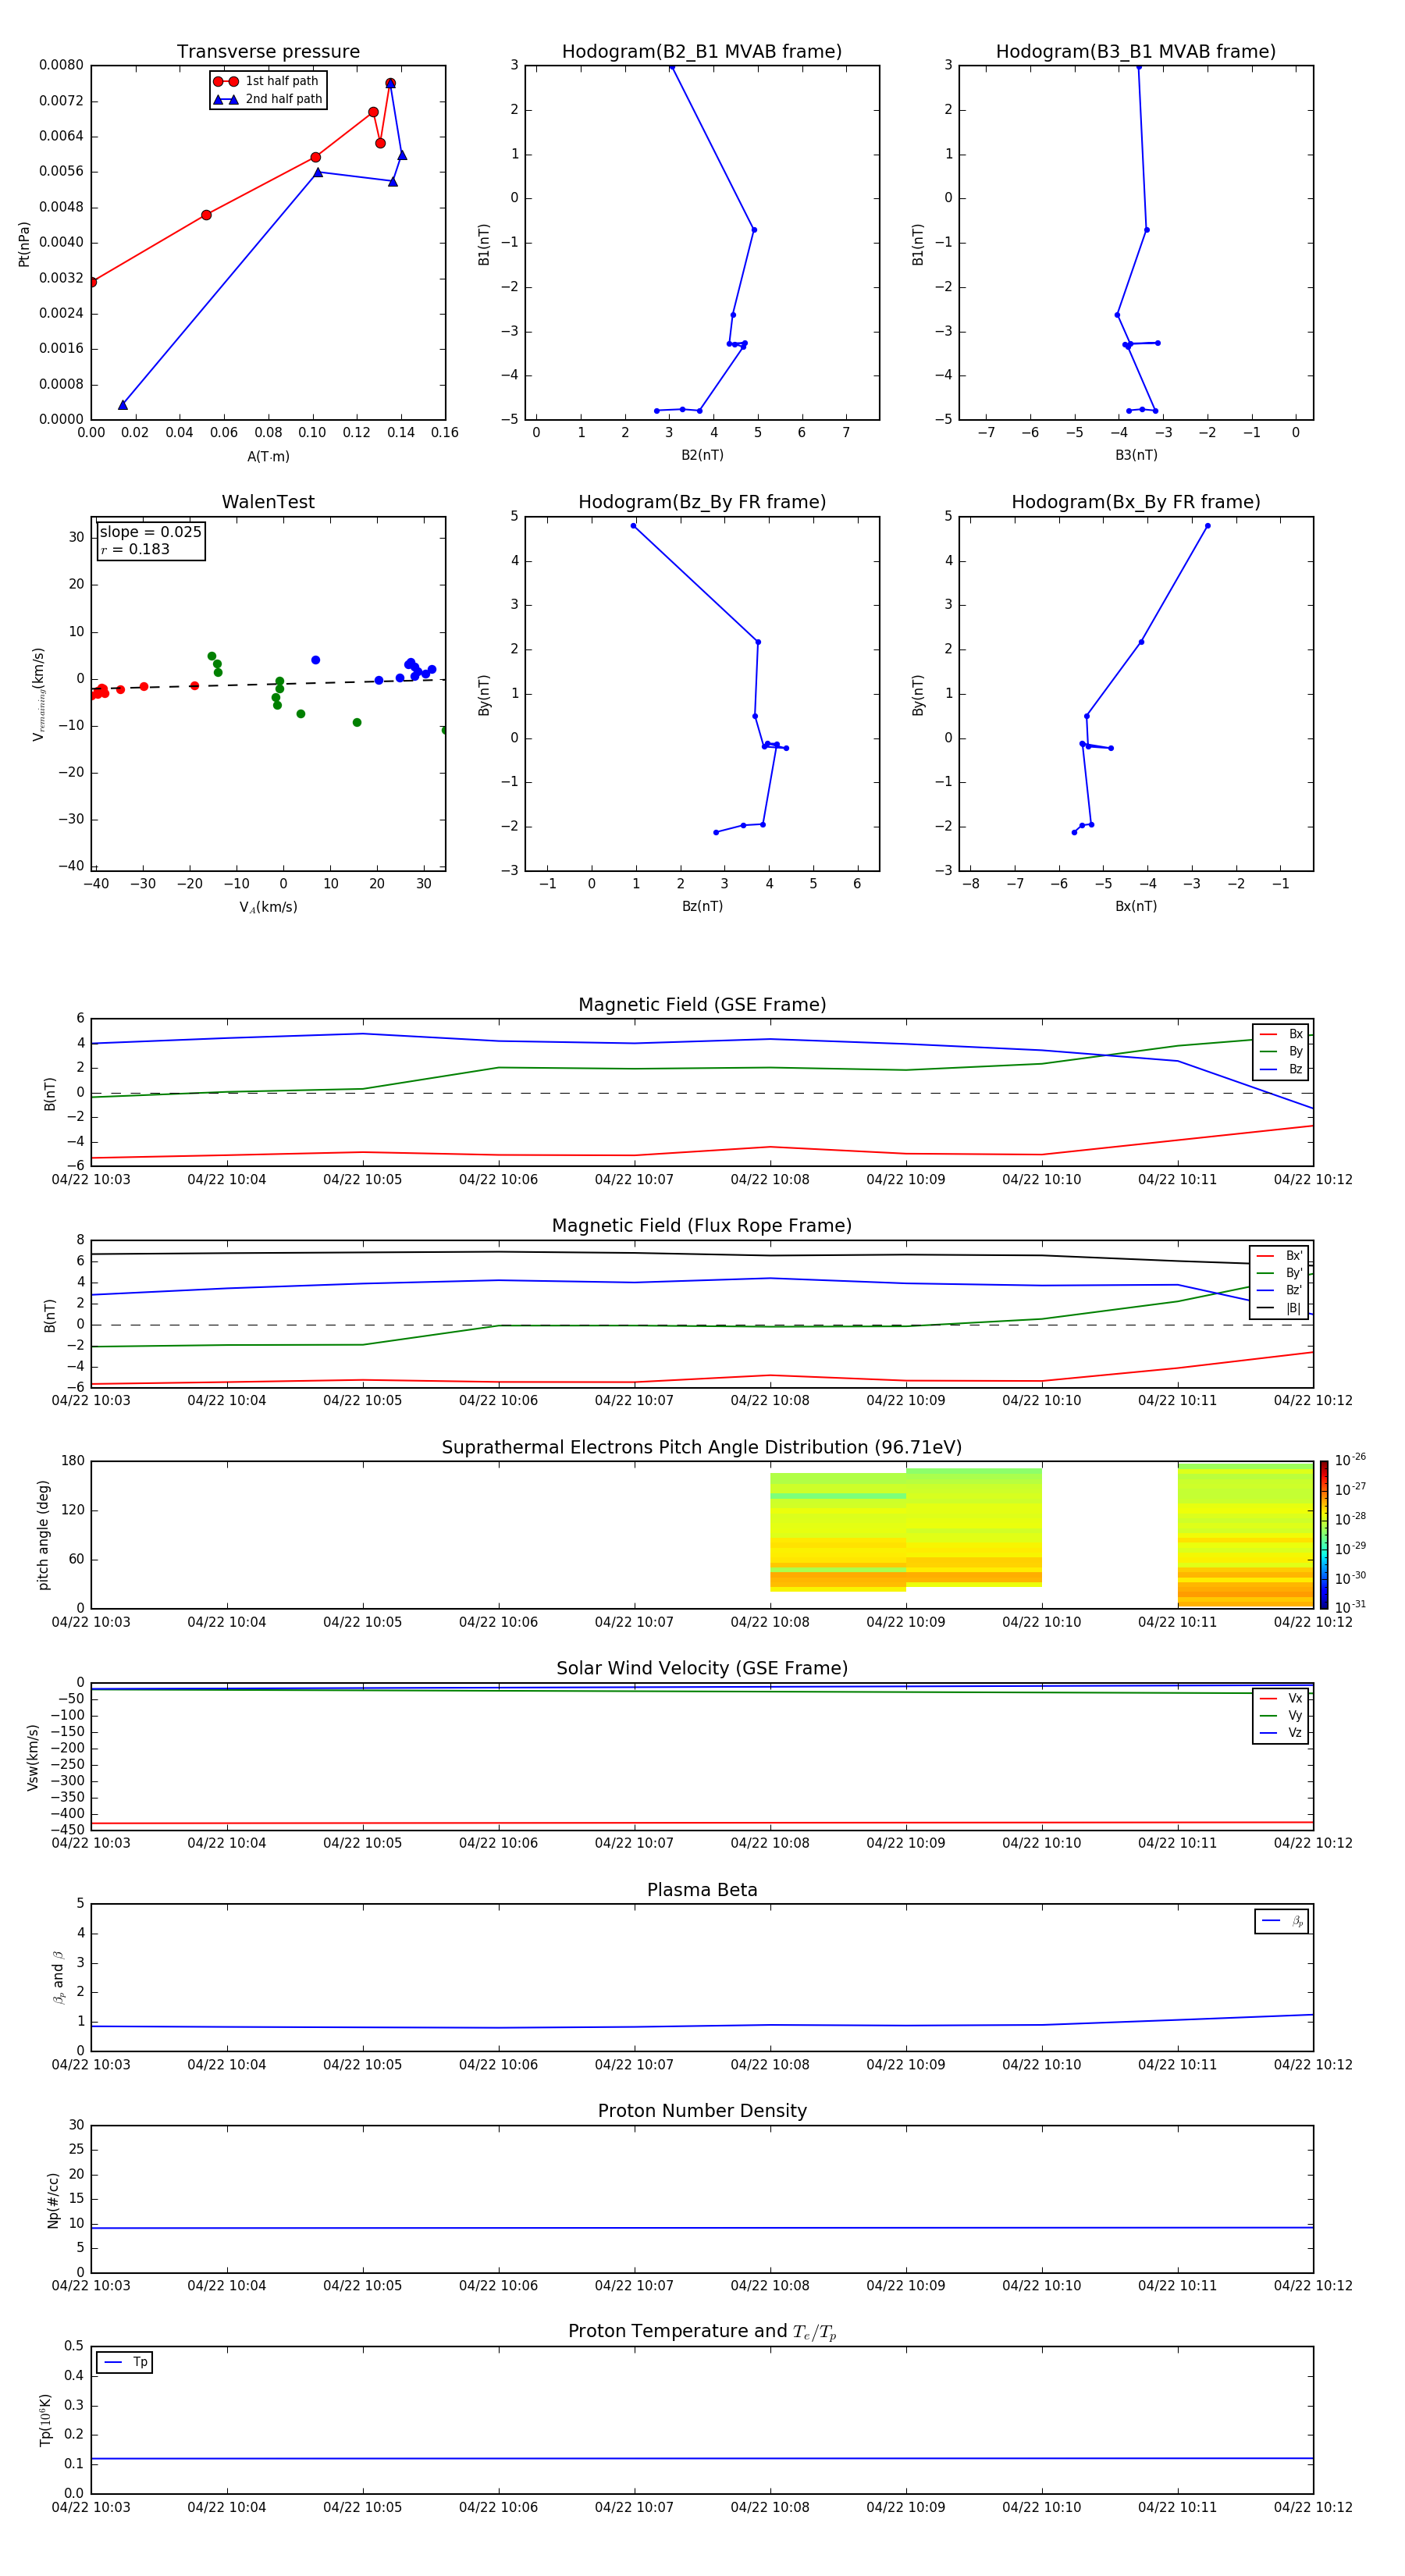This screenshot has height=2576, width=1405.
Task: Click the "By'" entry in Flux Rope legend
Action: click(x=1279, y=1273)
